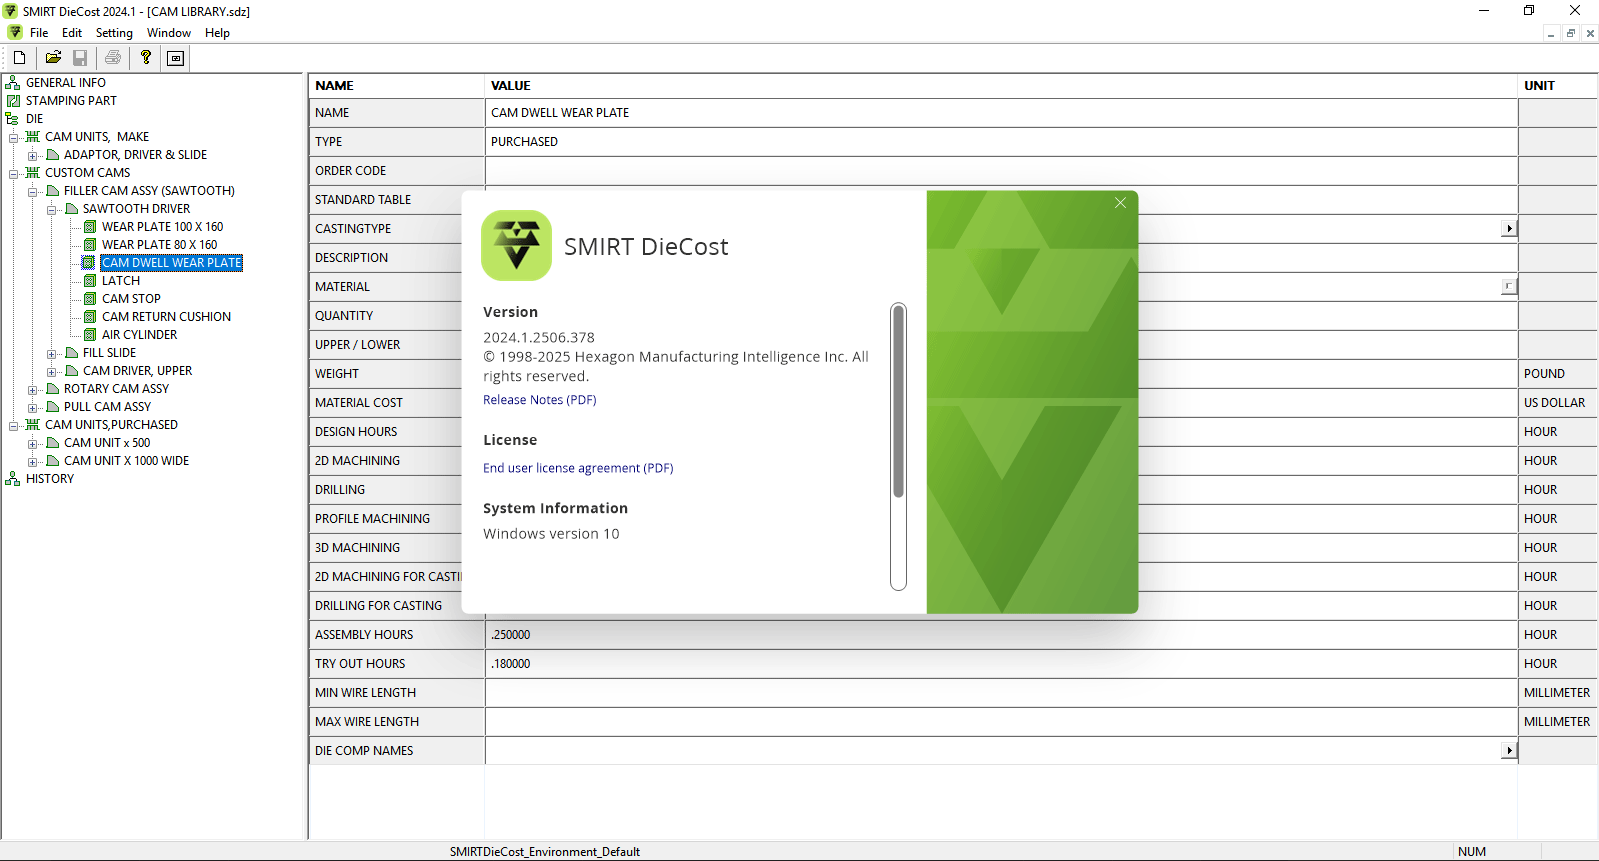1599x861 pixels.
Task: Close the SMIRT DieCost about dialog
Action: pyautogui.click(x=1120, y=203)
